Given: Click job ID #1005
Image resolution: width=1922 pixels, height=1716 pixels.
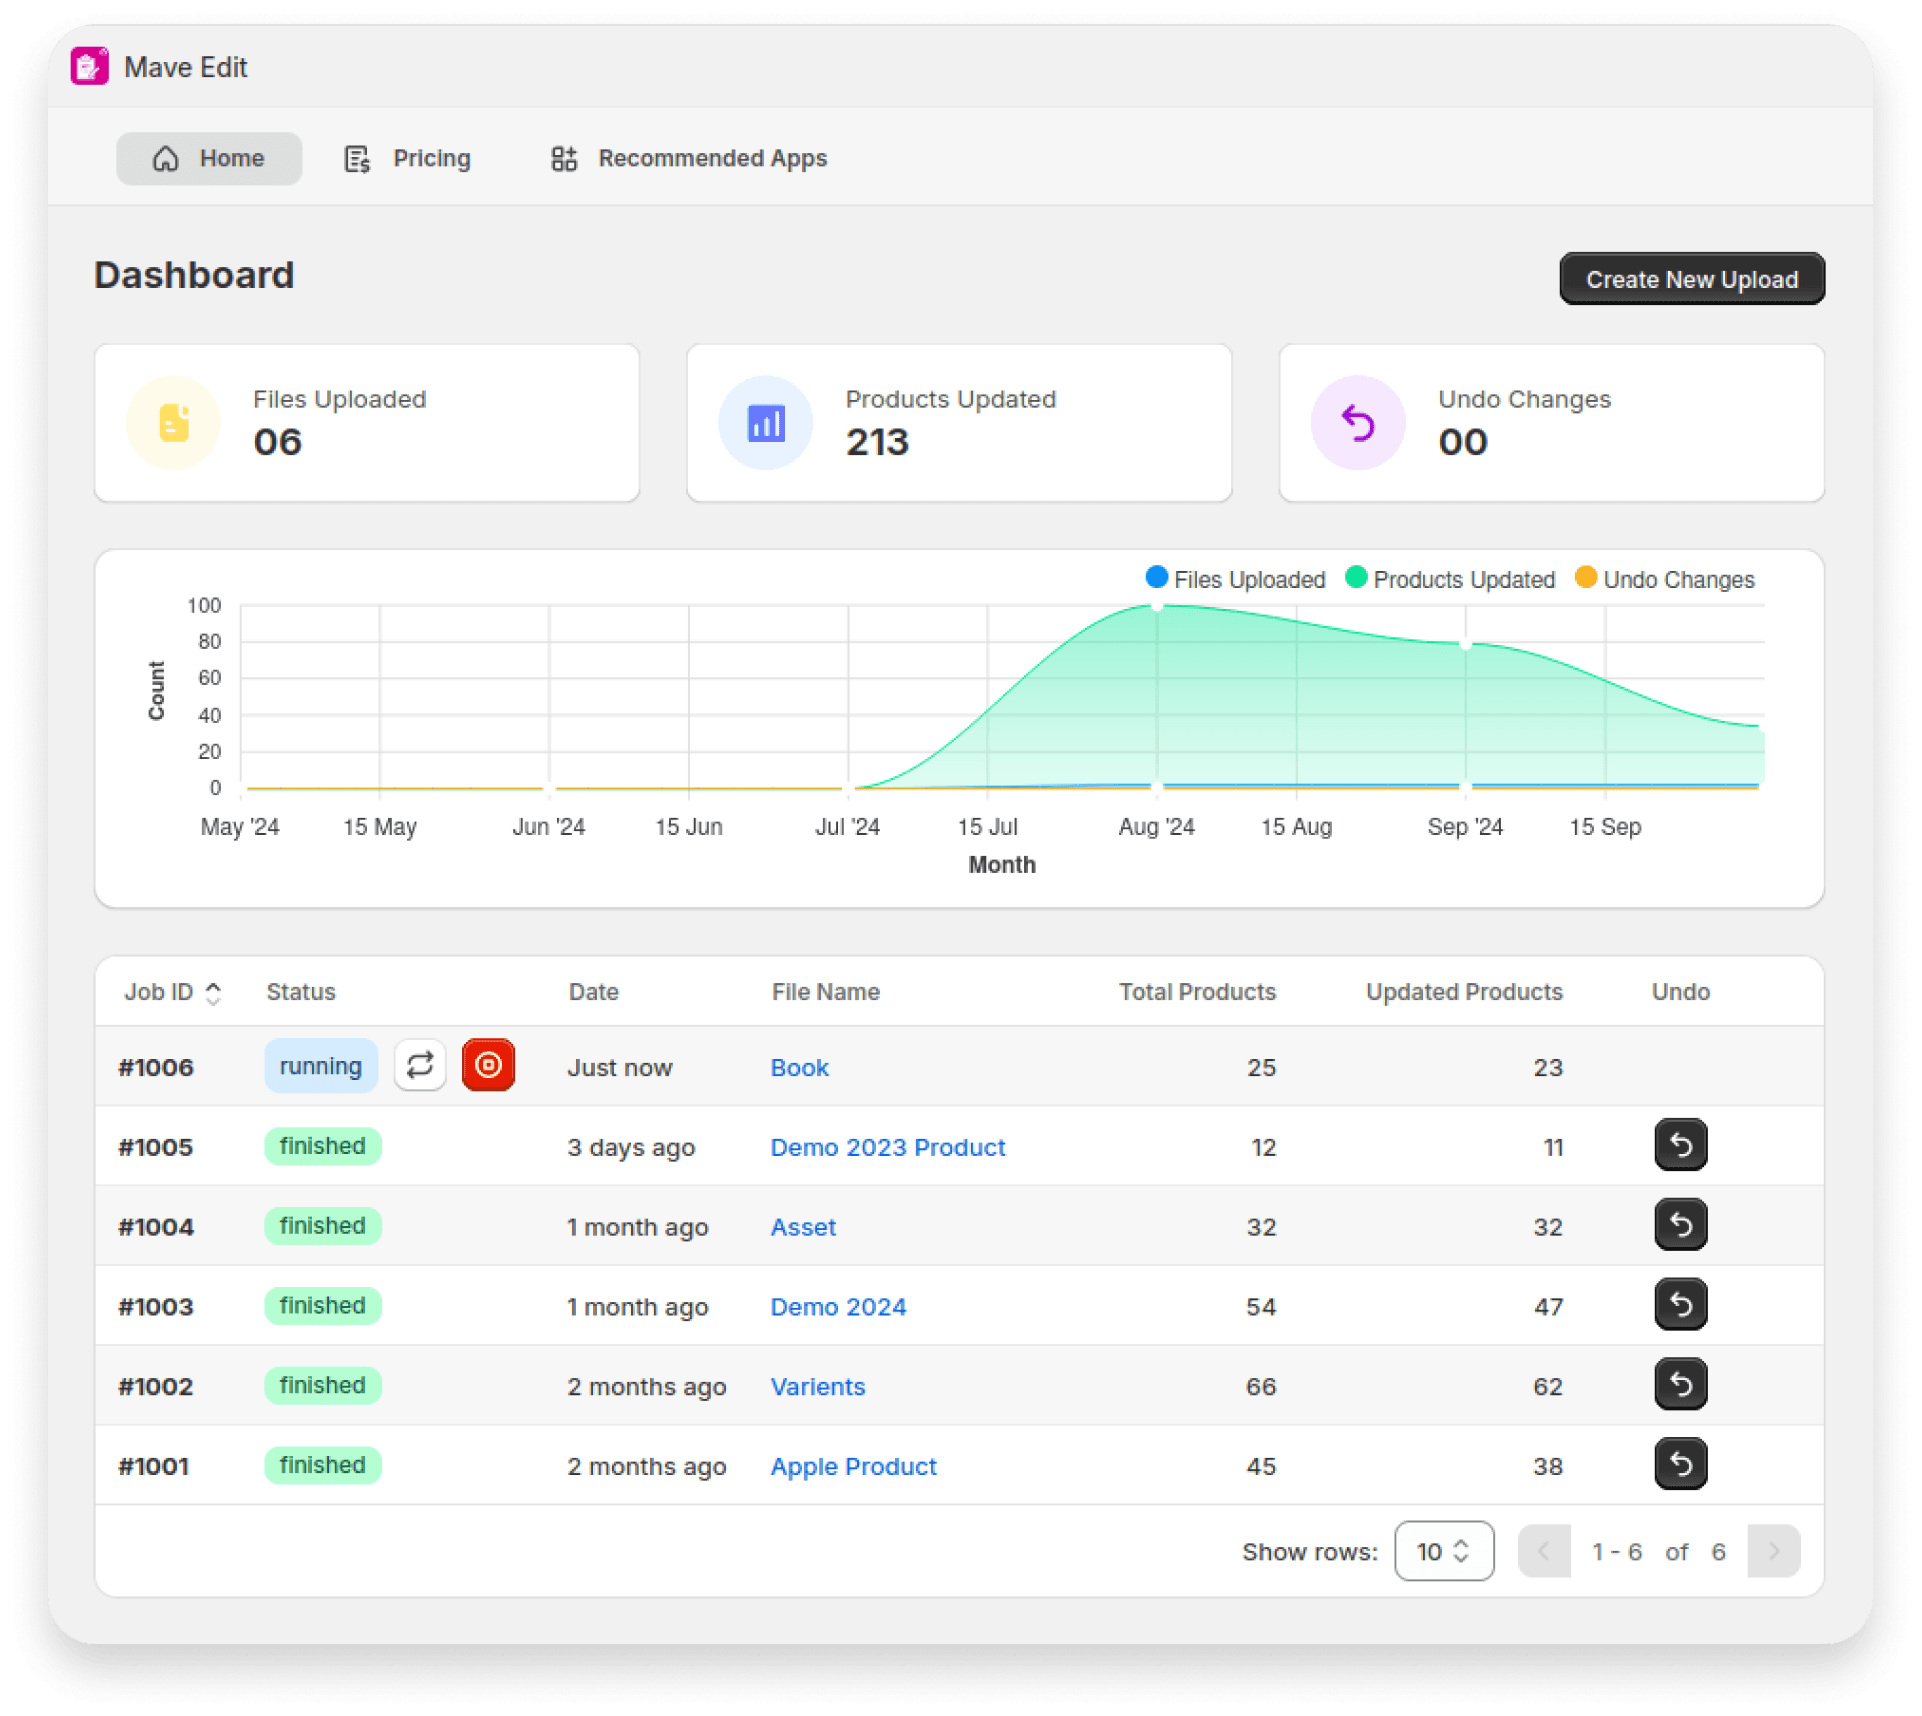Looking at the screenshot, I should 156,1147.
